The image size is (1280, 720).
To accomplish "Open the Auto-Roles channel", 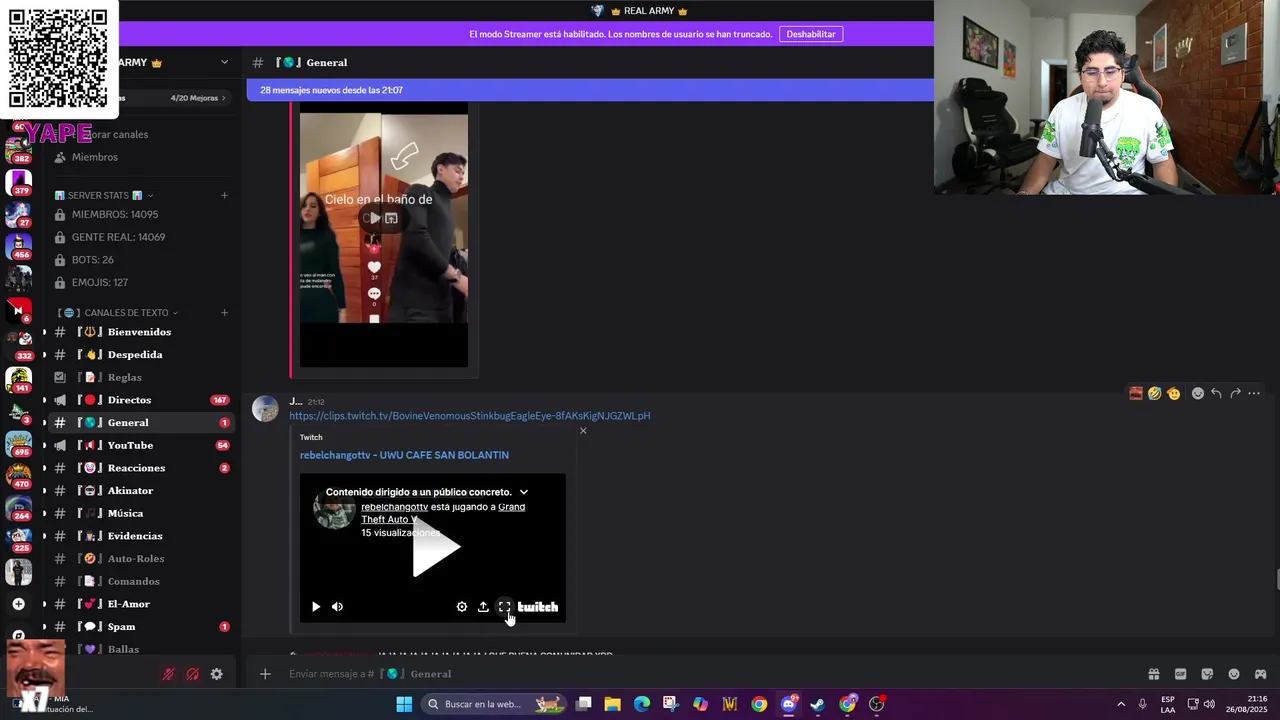I will 140,559.
